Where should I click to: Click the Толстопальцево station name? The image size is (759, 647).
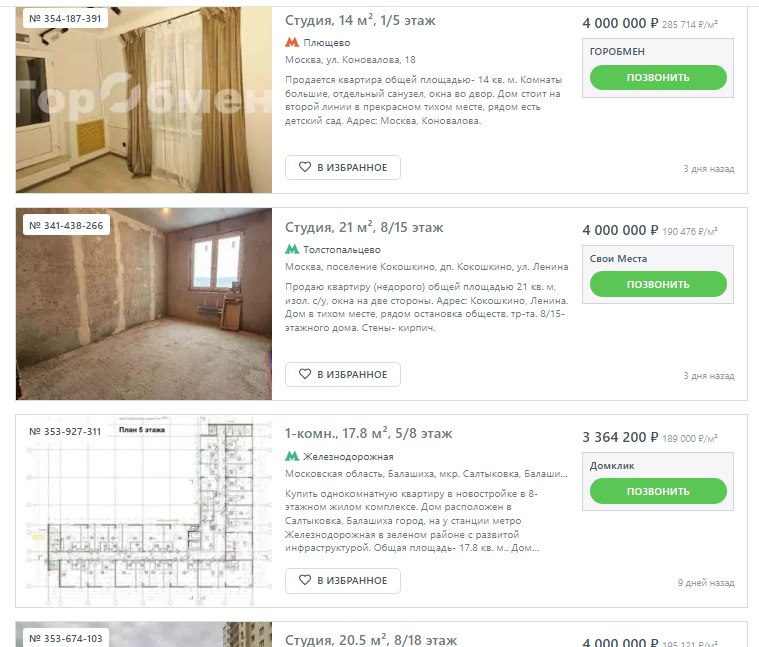(x=342, y=250)
